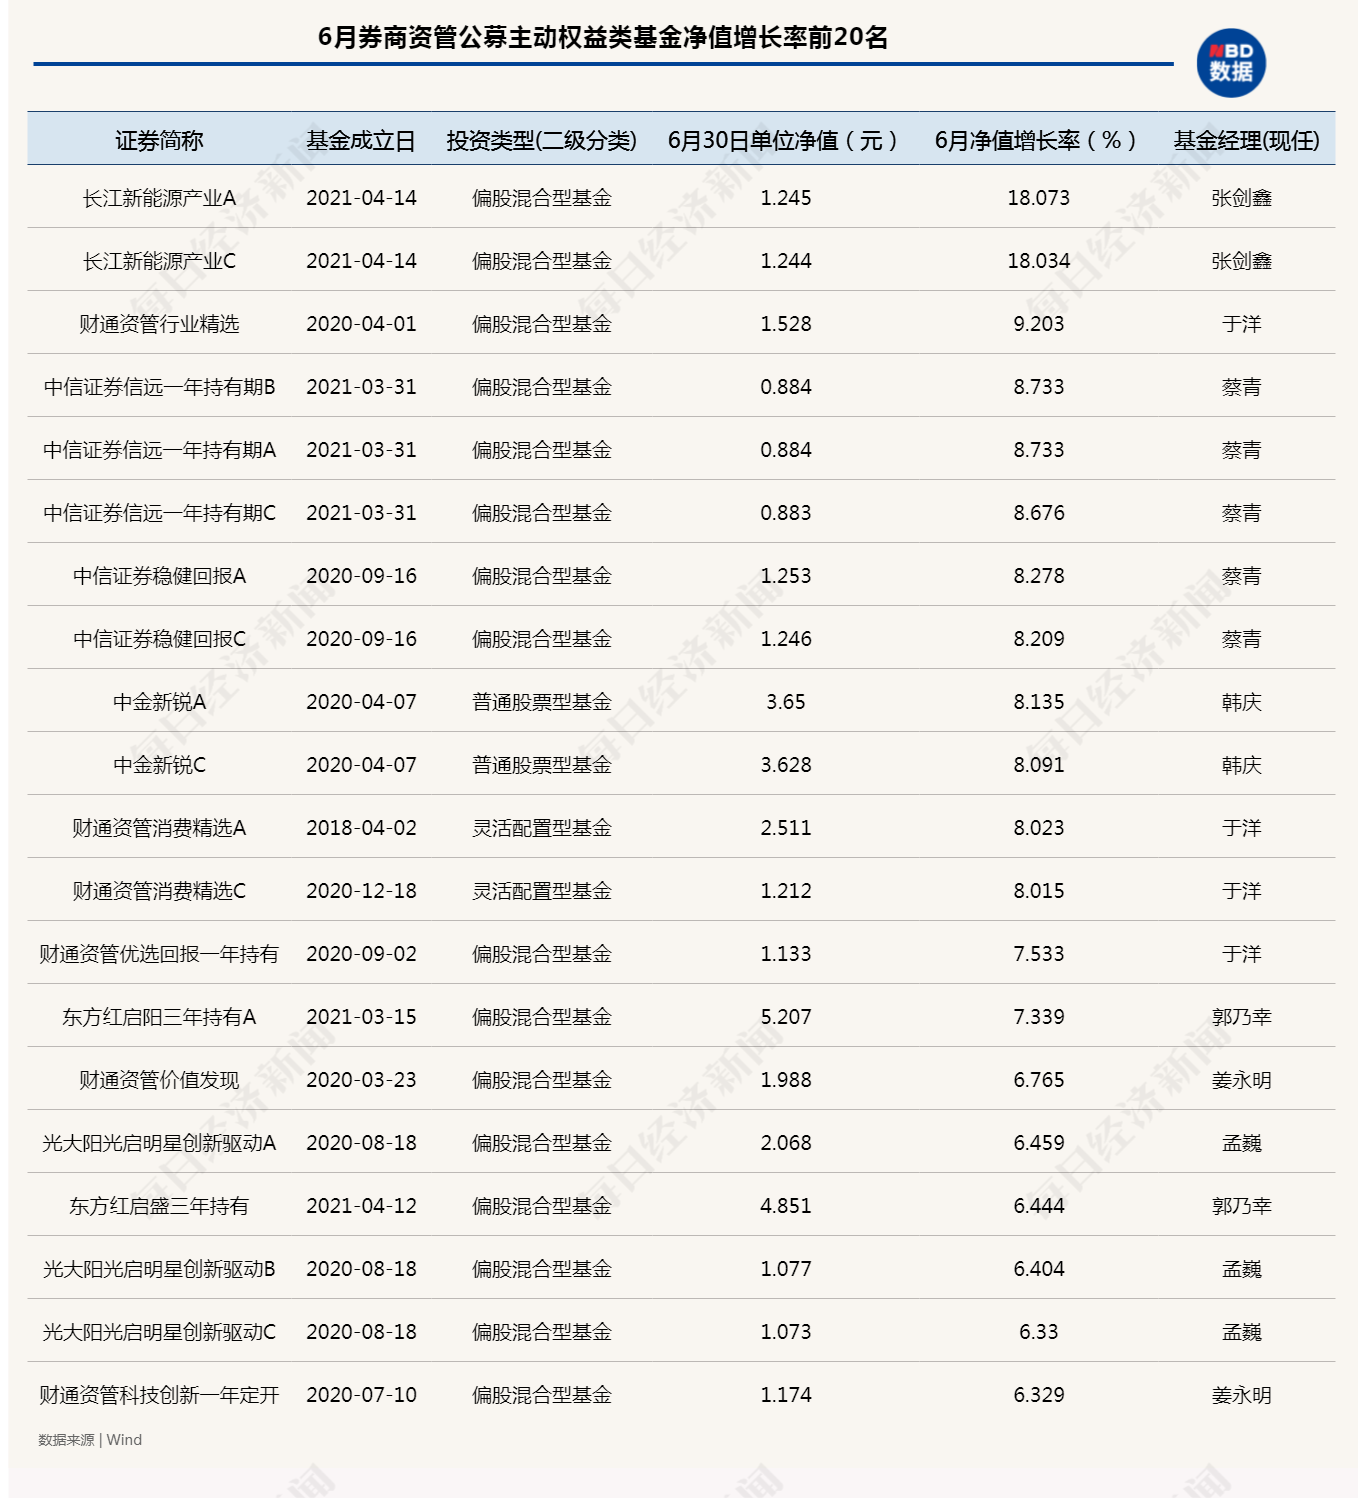Click growth rate value 8.676

point(1039,513)
